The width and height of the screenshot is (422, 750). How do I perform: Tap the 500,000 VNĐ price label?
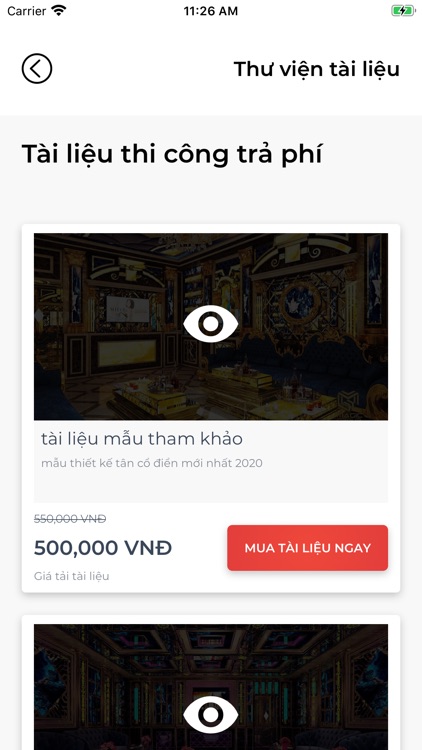pos(103,548)
